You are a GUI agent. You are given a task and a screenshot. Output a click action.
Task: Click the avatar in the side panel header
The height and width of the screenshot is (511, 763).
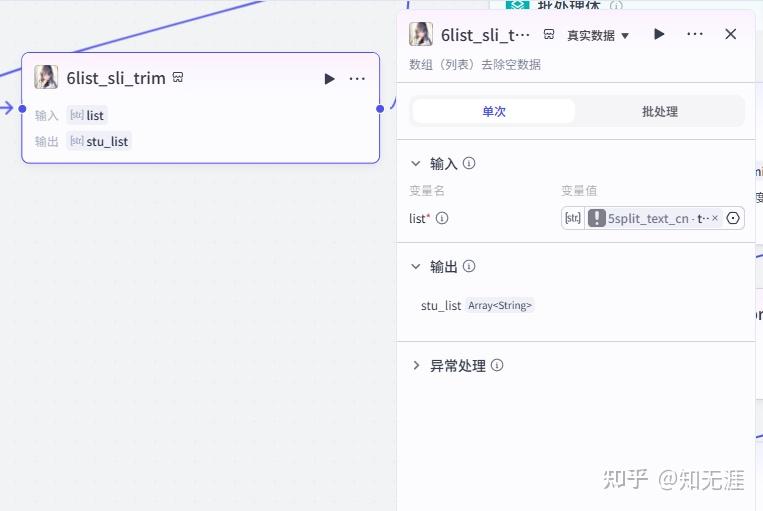coord(421,35)
